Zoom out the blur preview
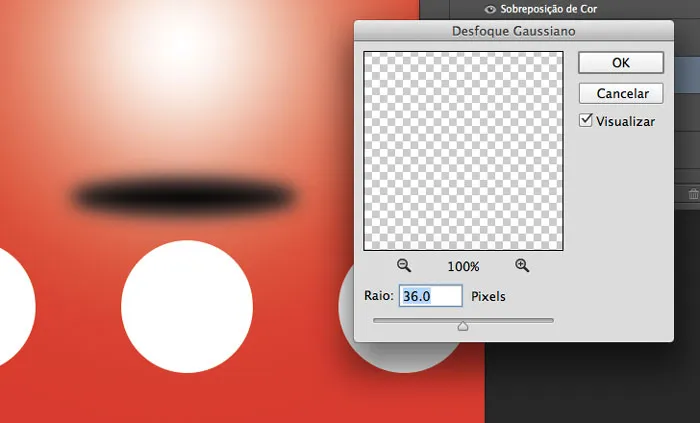 tap(404, 265)
